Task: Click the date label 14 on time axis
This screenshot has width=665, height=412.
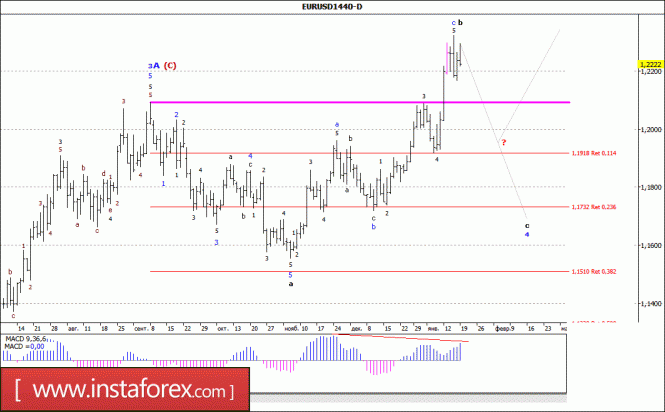Action: pos(21,328)
